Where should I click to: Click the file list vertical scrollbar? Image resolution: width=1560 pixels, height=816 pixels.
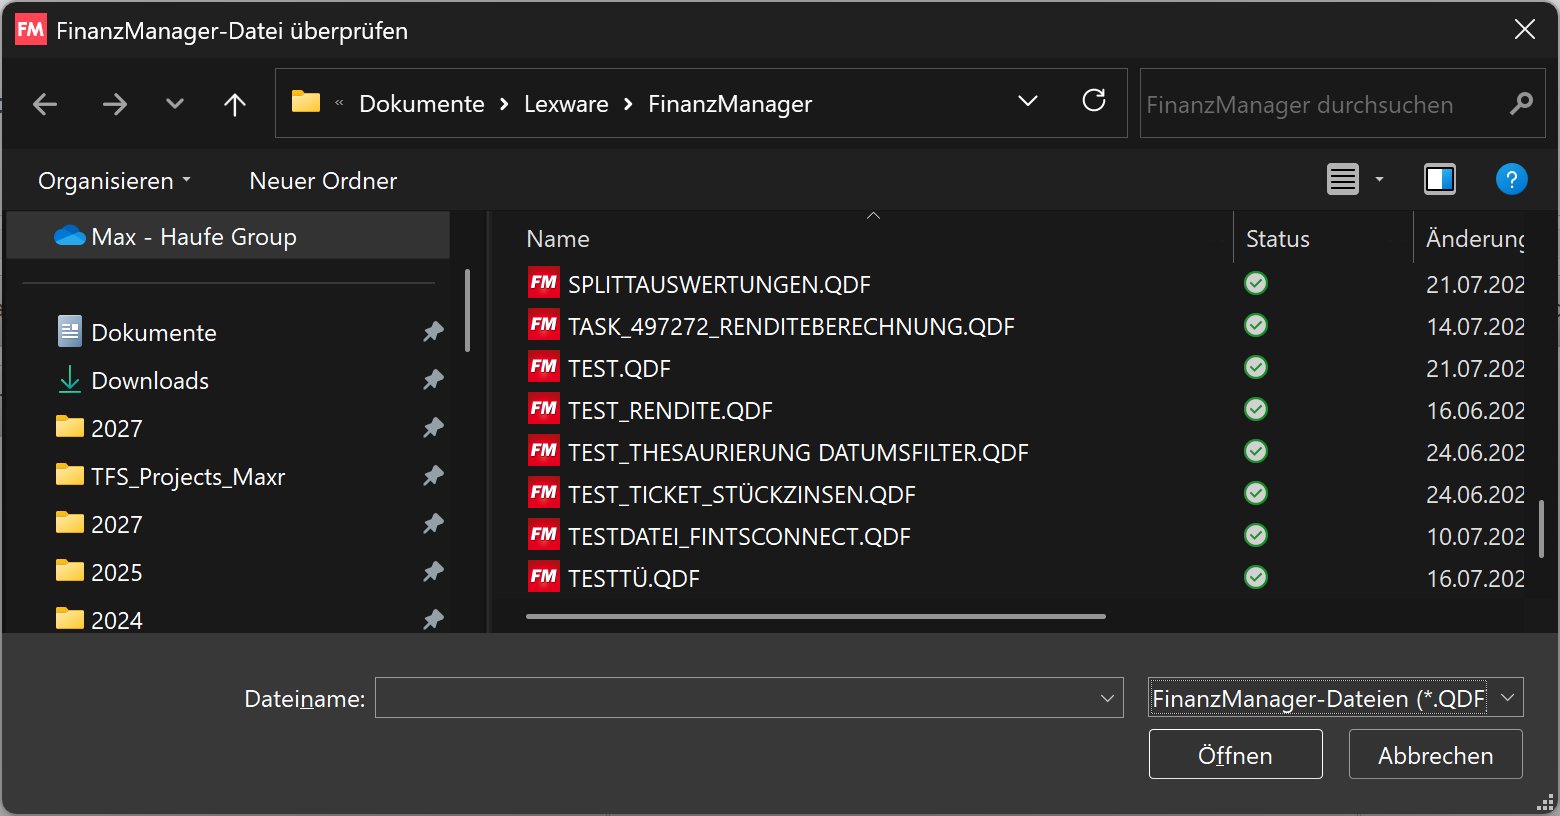tap(1541, 528)
